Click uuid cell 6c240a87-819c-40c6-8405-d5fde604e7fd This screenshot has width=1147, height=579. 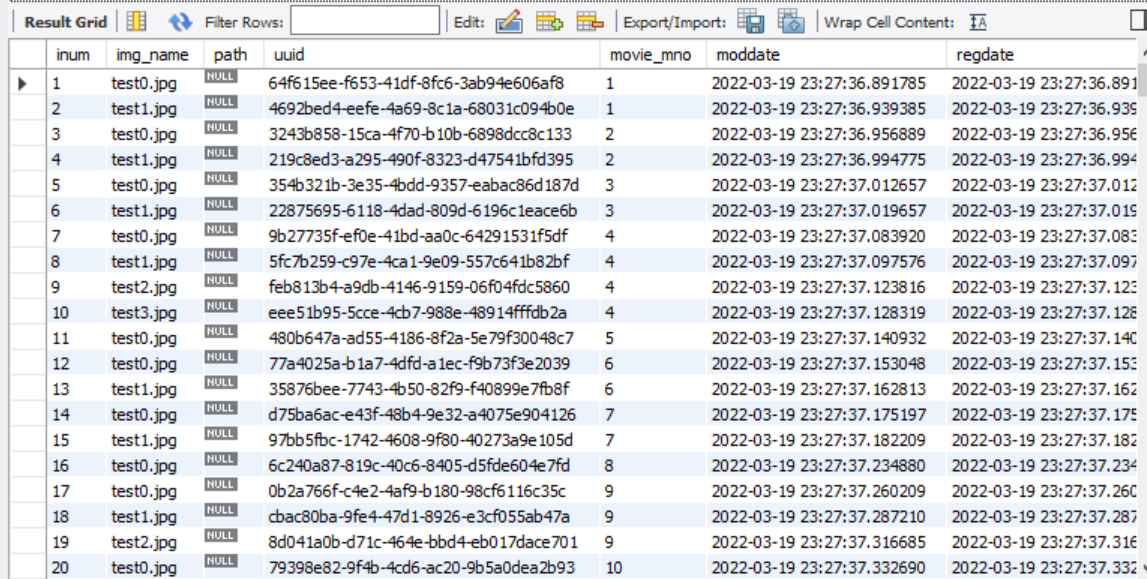pyautogui.click(x=432, y=466)
